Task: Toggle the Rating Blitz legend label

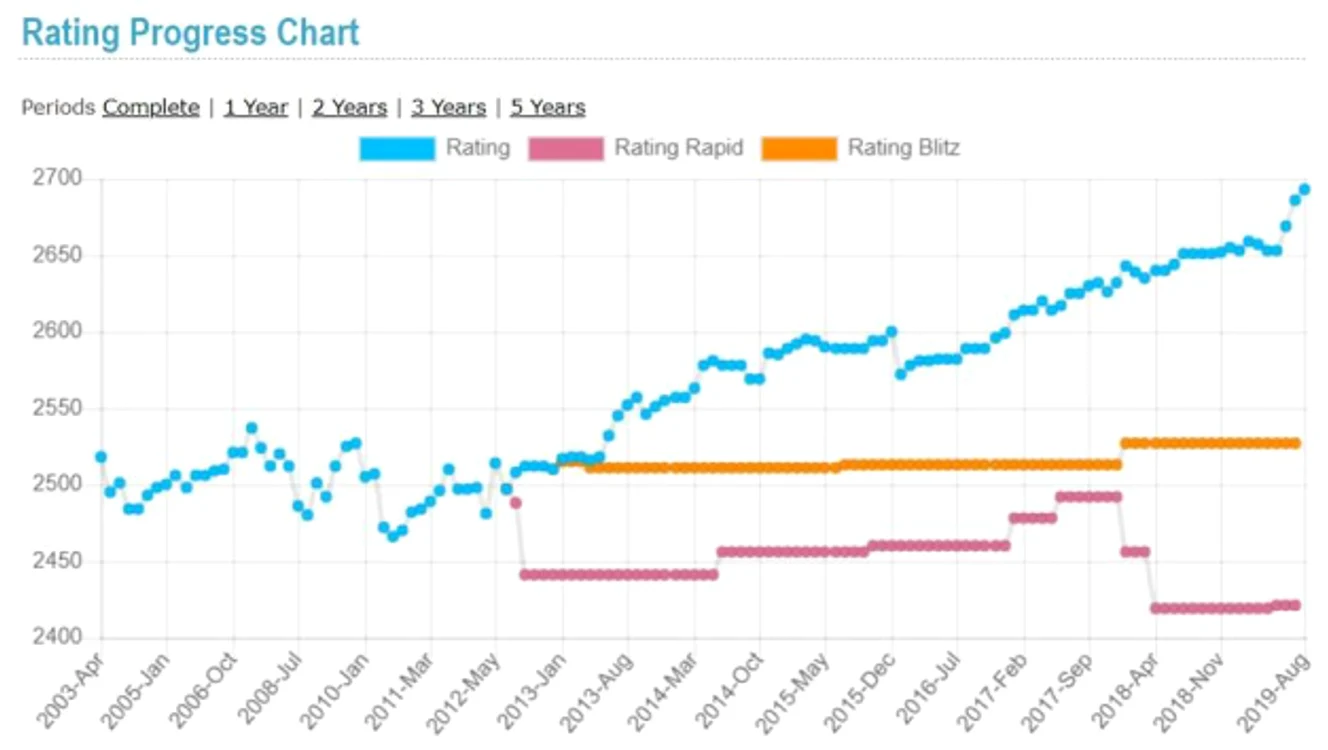Action: click(x=904, y=148)
